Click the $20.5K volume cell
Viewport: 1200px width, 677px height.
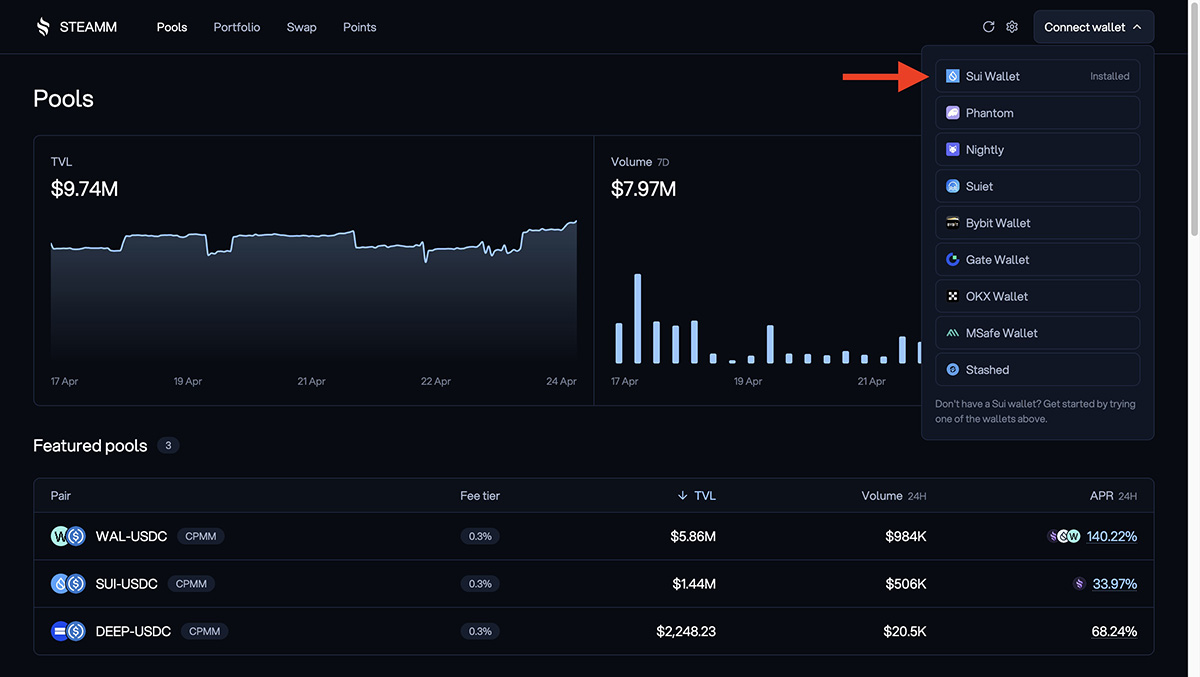[905, 631]
